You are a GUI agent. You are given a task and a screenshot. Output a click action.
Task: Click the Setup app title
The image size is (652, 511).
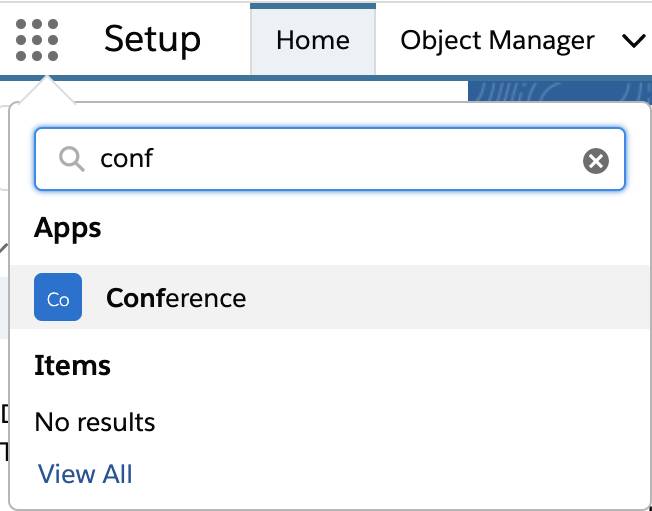[x=153, y=39]
